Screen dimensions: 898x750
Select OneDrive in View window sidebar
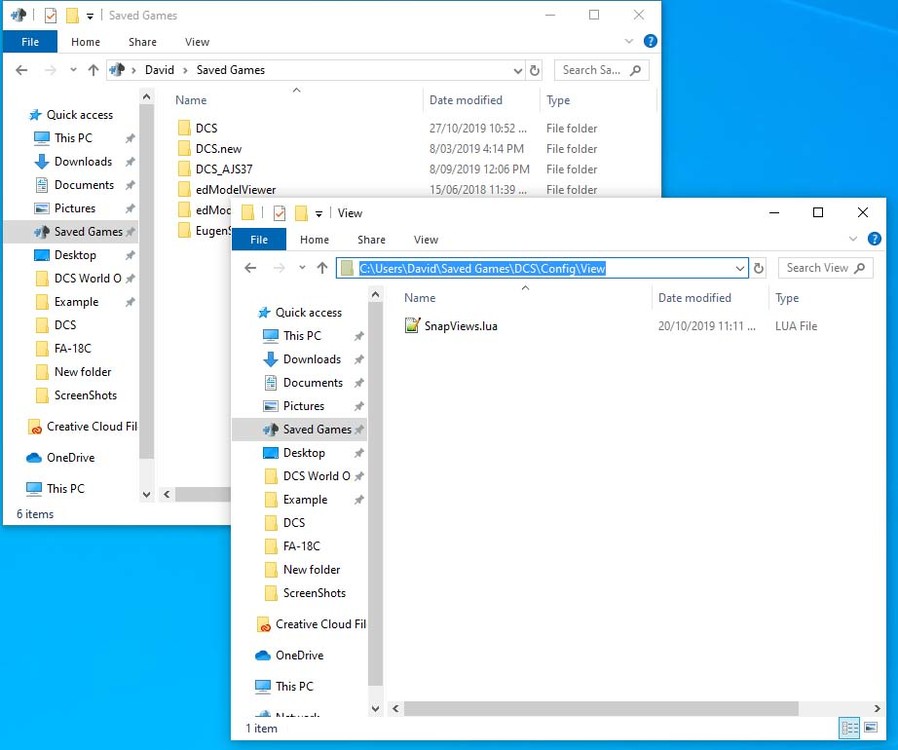(x=299, y=655)
